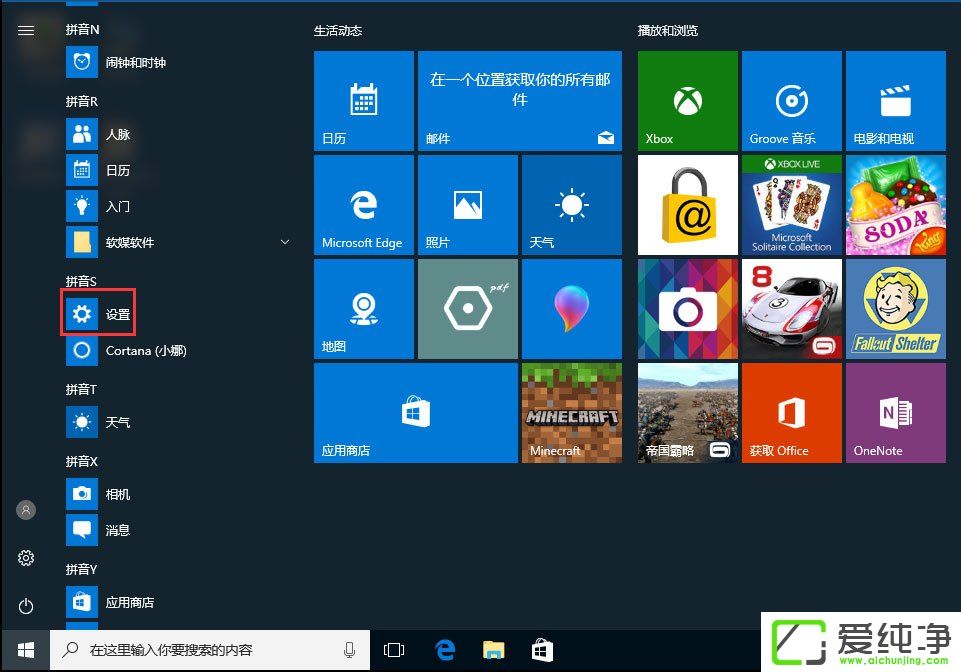
Task: Expand the 软媒软件 folder chevron
Action: point(285,242)
